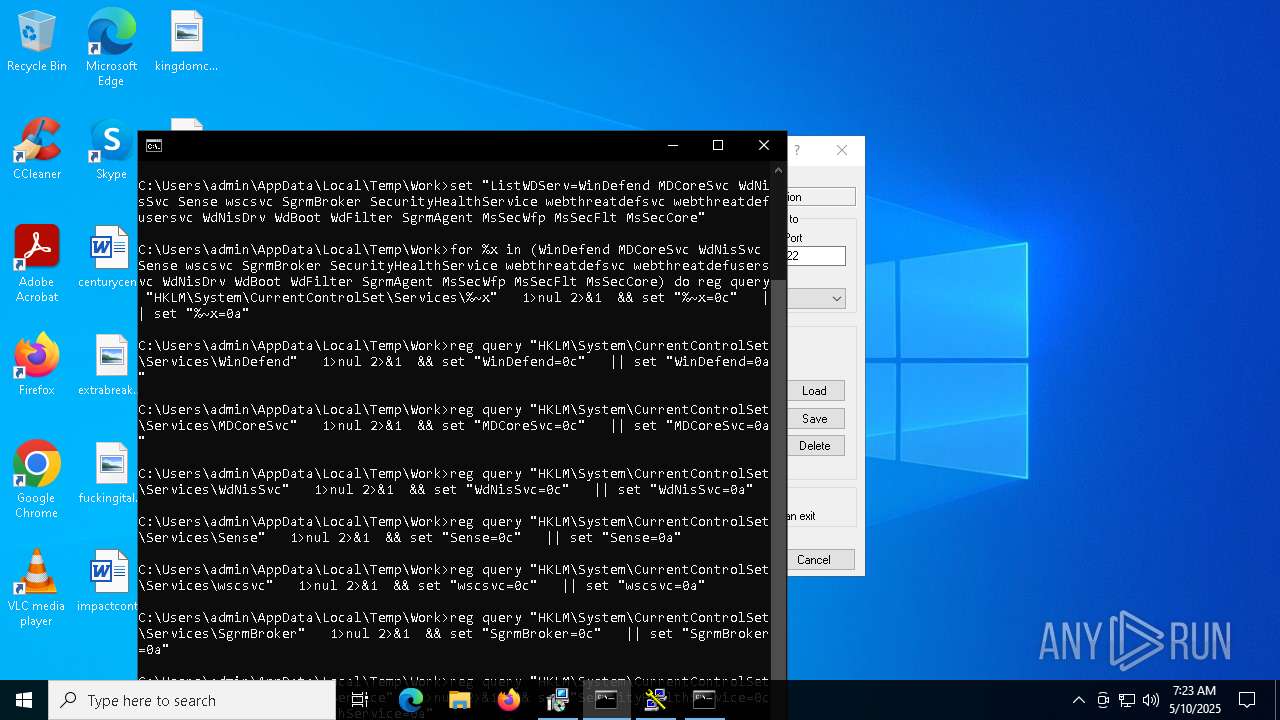The height and width of the screenshot is (720, 1280).
Task: Switch to the last command prompt taskbar button
Action: pyautogui.click(x=705, y=700)
